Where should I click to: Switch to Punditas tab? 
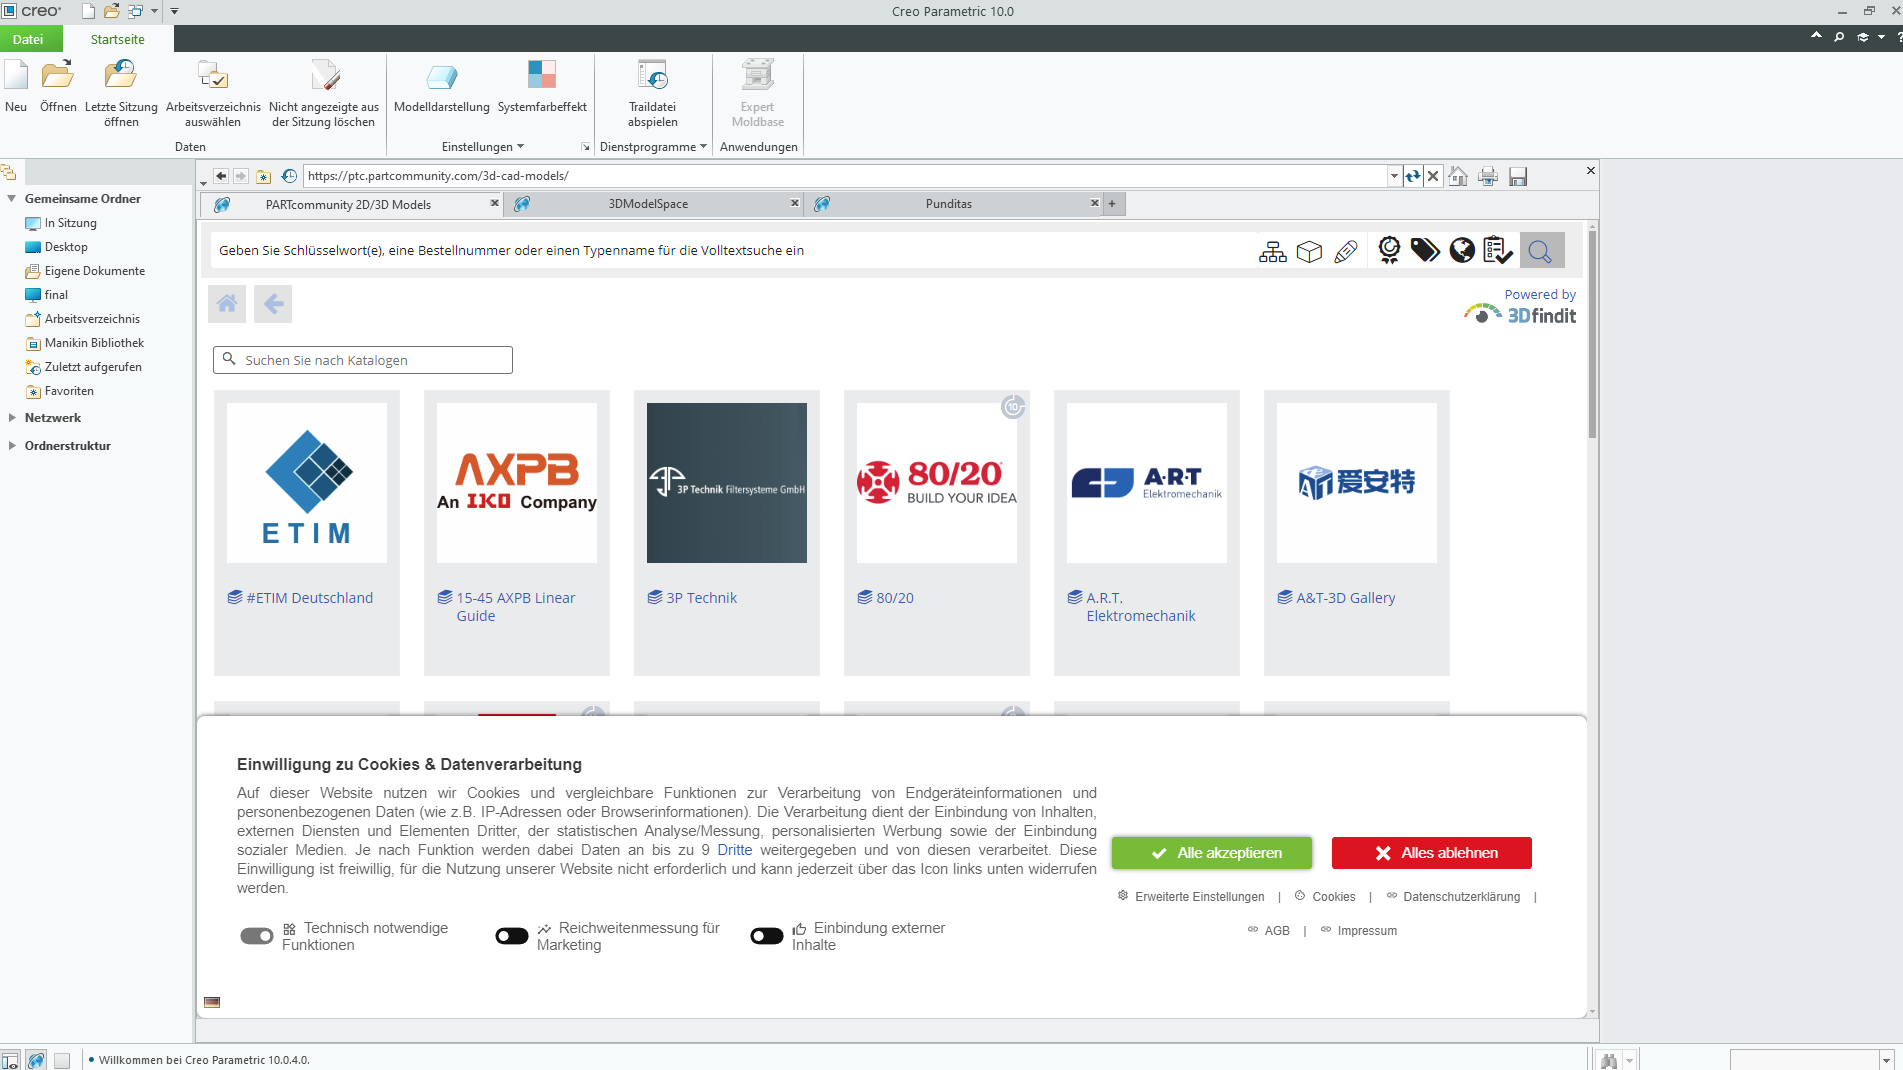[948, 204]
